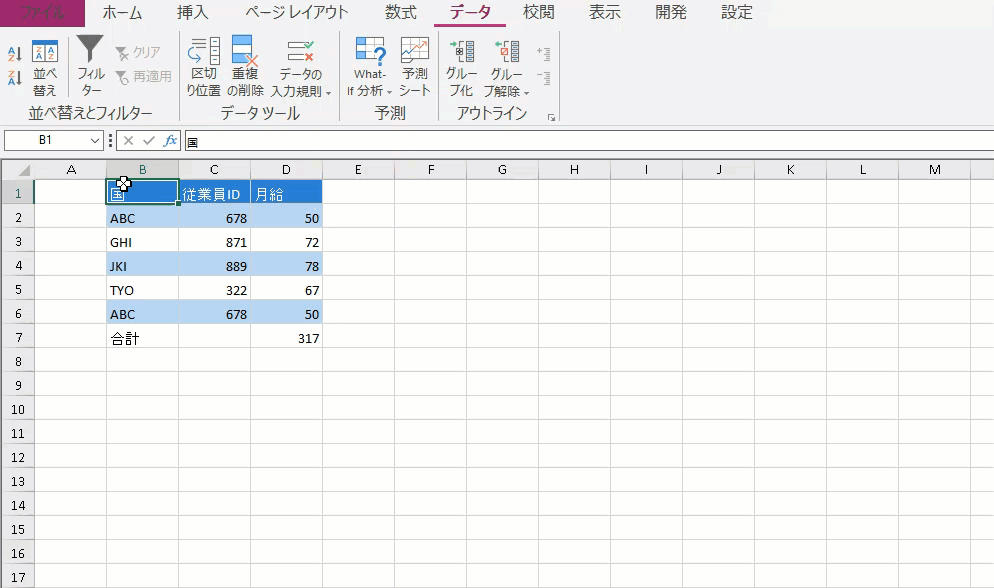Click the グループ化 group icon

(x=461, y=66)
